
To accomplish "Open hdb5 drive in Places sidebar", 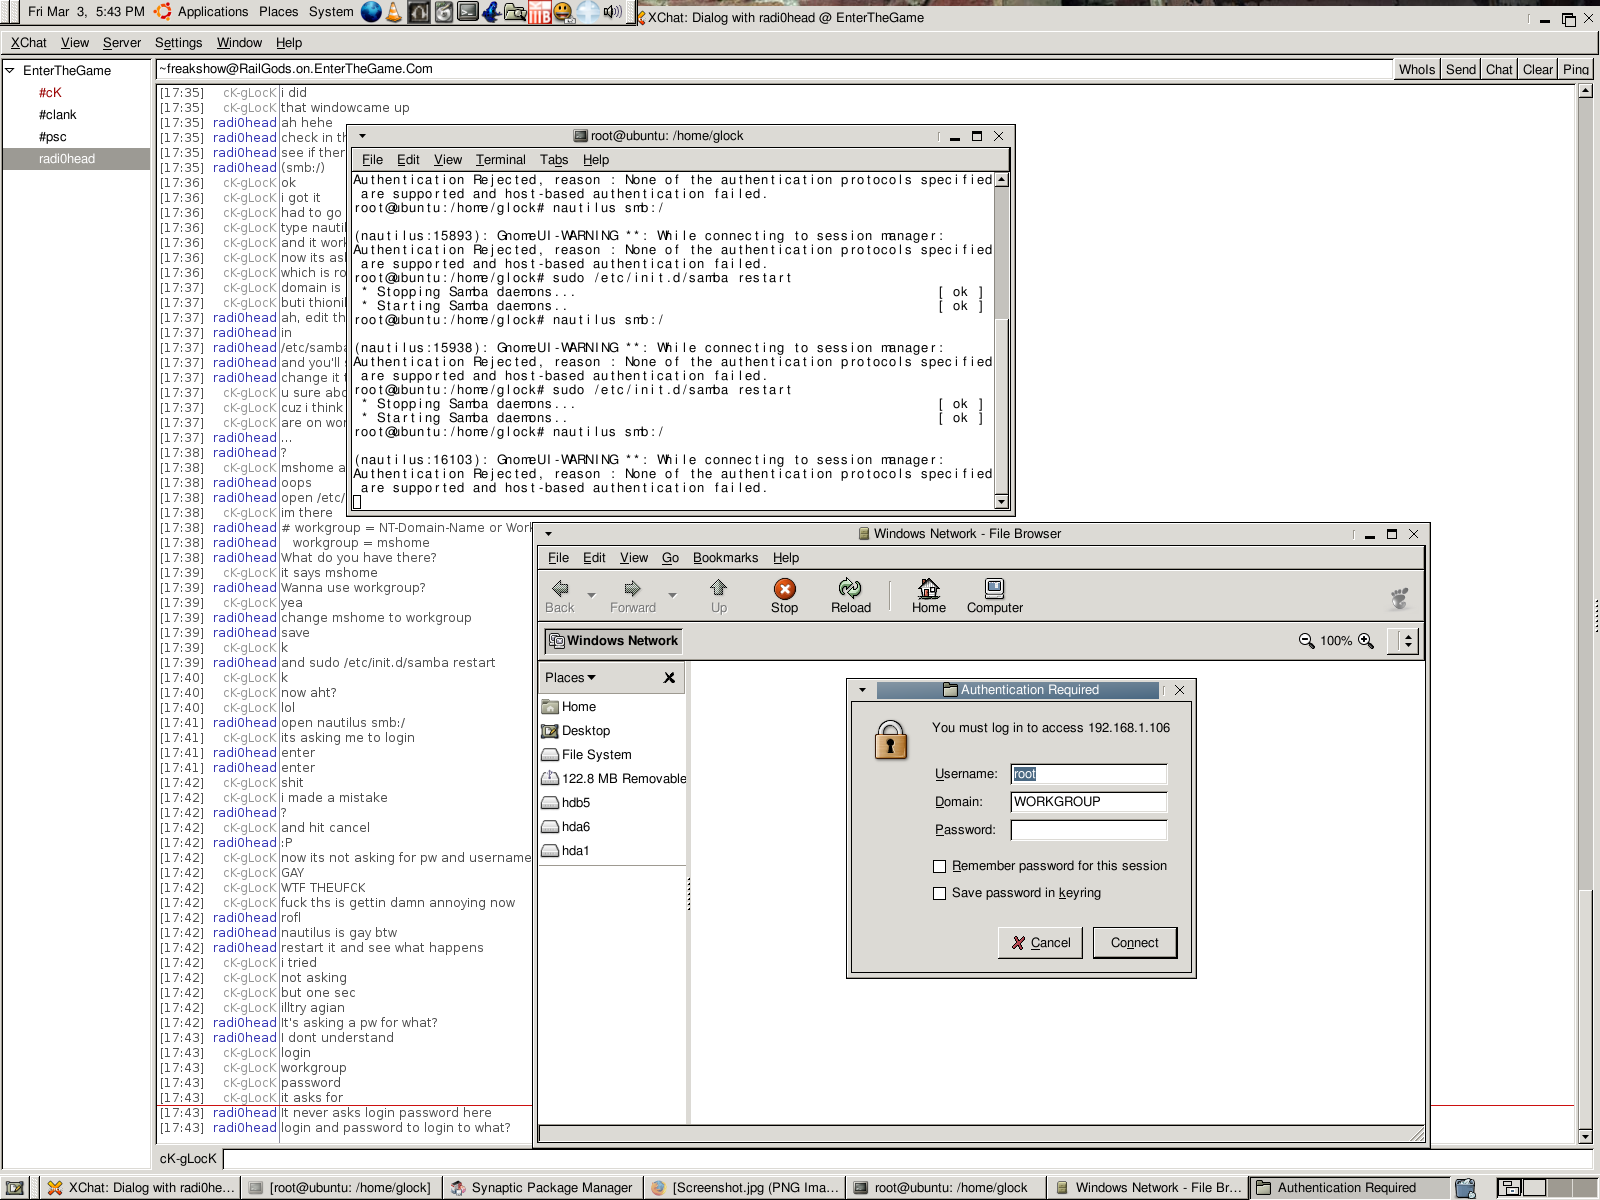I will tap(612, 803).
